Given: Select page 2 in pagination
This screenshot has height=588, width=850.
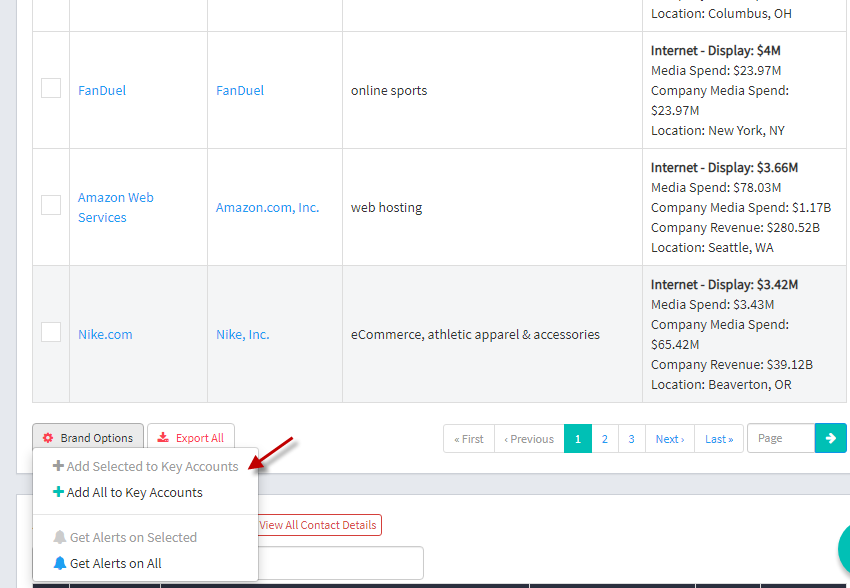Looking at the screenshot, I should [605, 439].
